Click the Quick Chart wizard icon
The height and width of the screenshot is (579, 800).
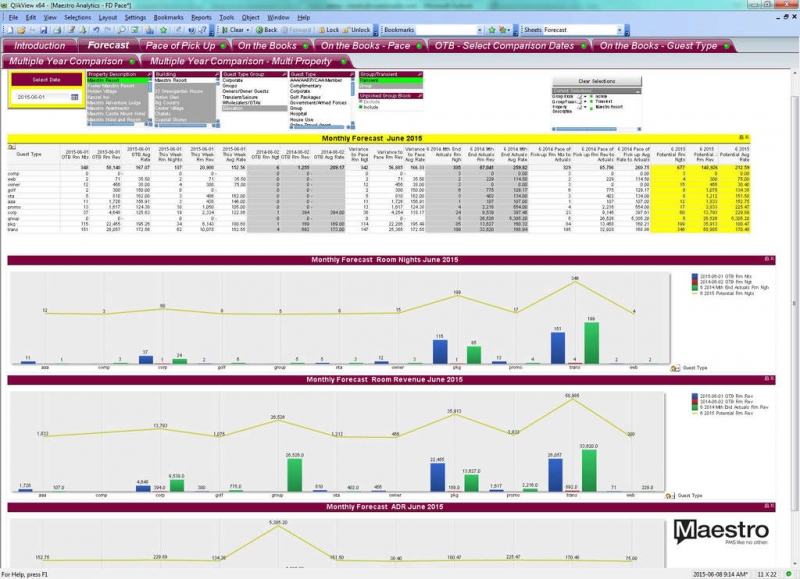[x=149, y=30]
